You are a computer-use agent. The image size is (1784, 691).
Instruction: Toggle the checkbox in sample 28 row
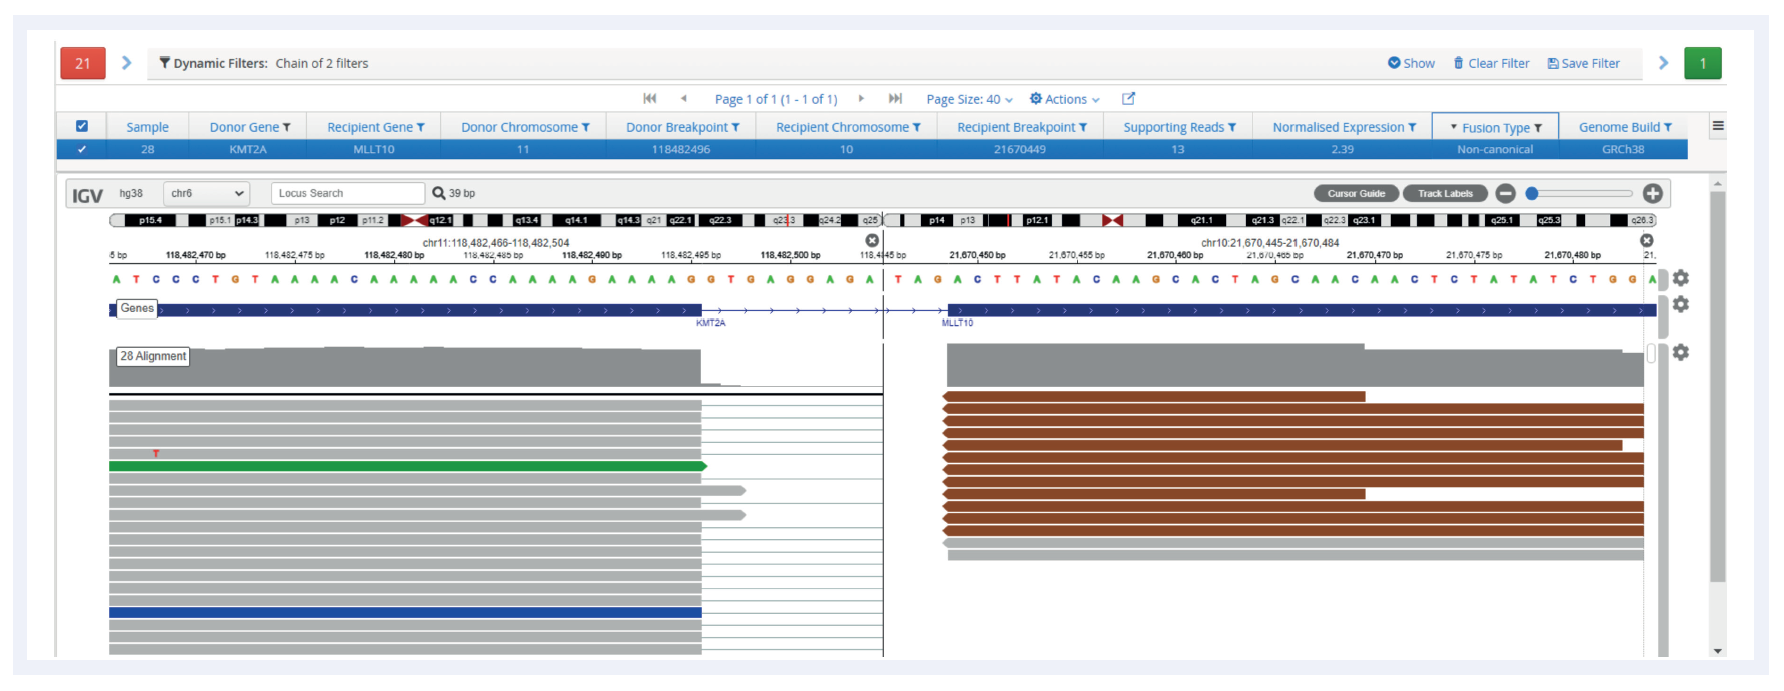point(82,149)
